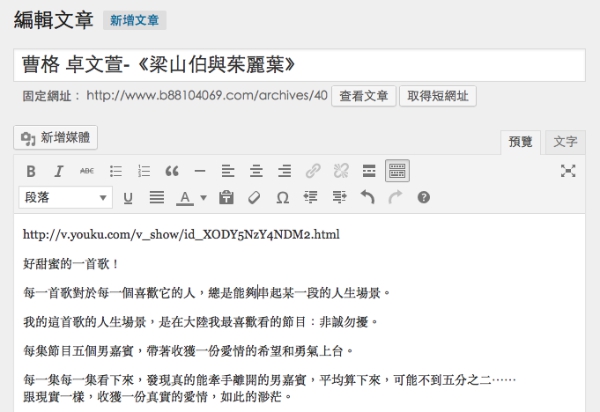Insert special character with omega icon
This screenshot has width=600, height=412.
282,198
